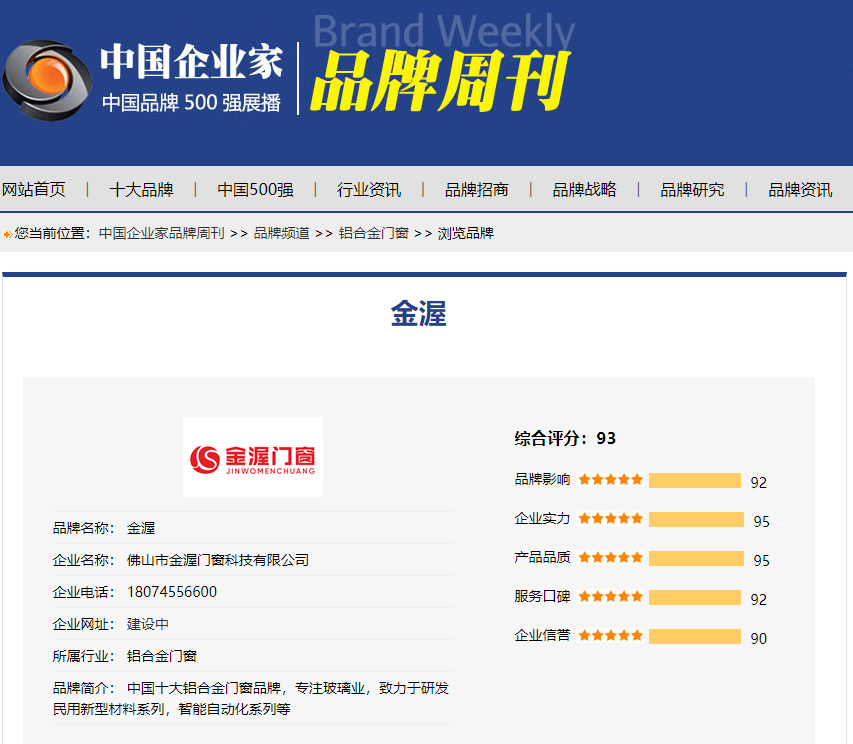Viewport: 853px width, 744px height.
Task: Click the 品牌影响 score bar
Action: [695, 480]
